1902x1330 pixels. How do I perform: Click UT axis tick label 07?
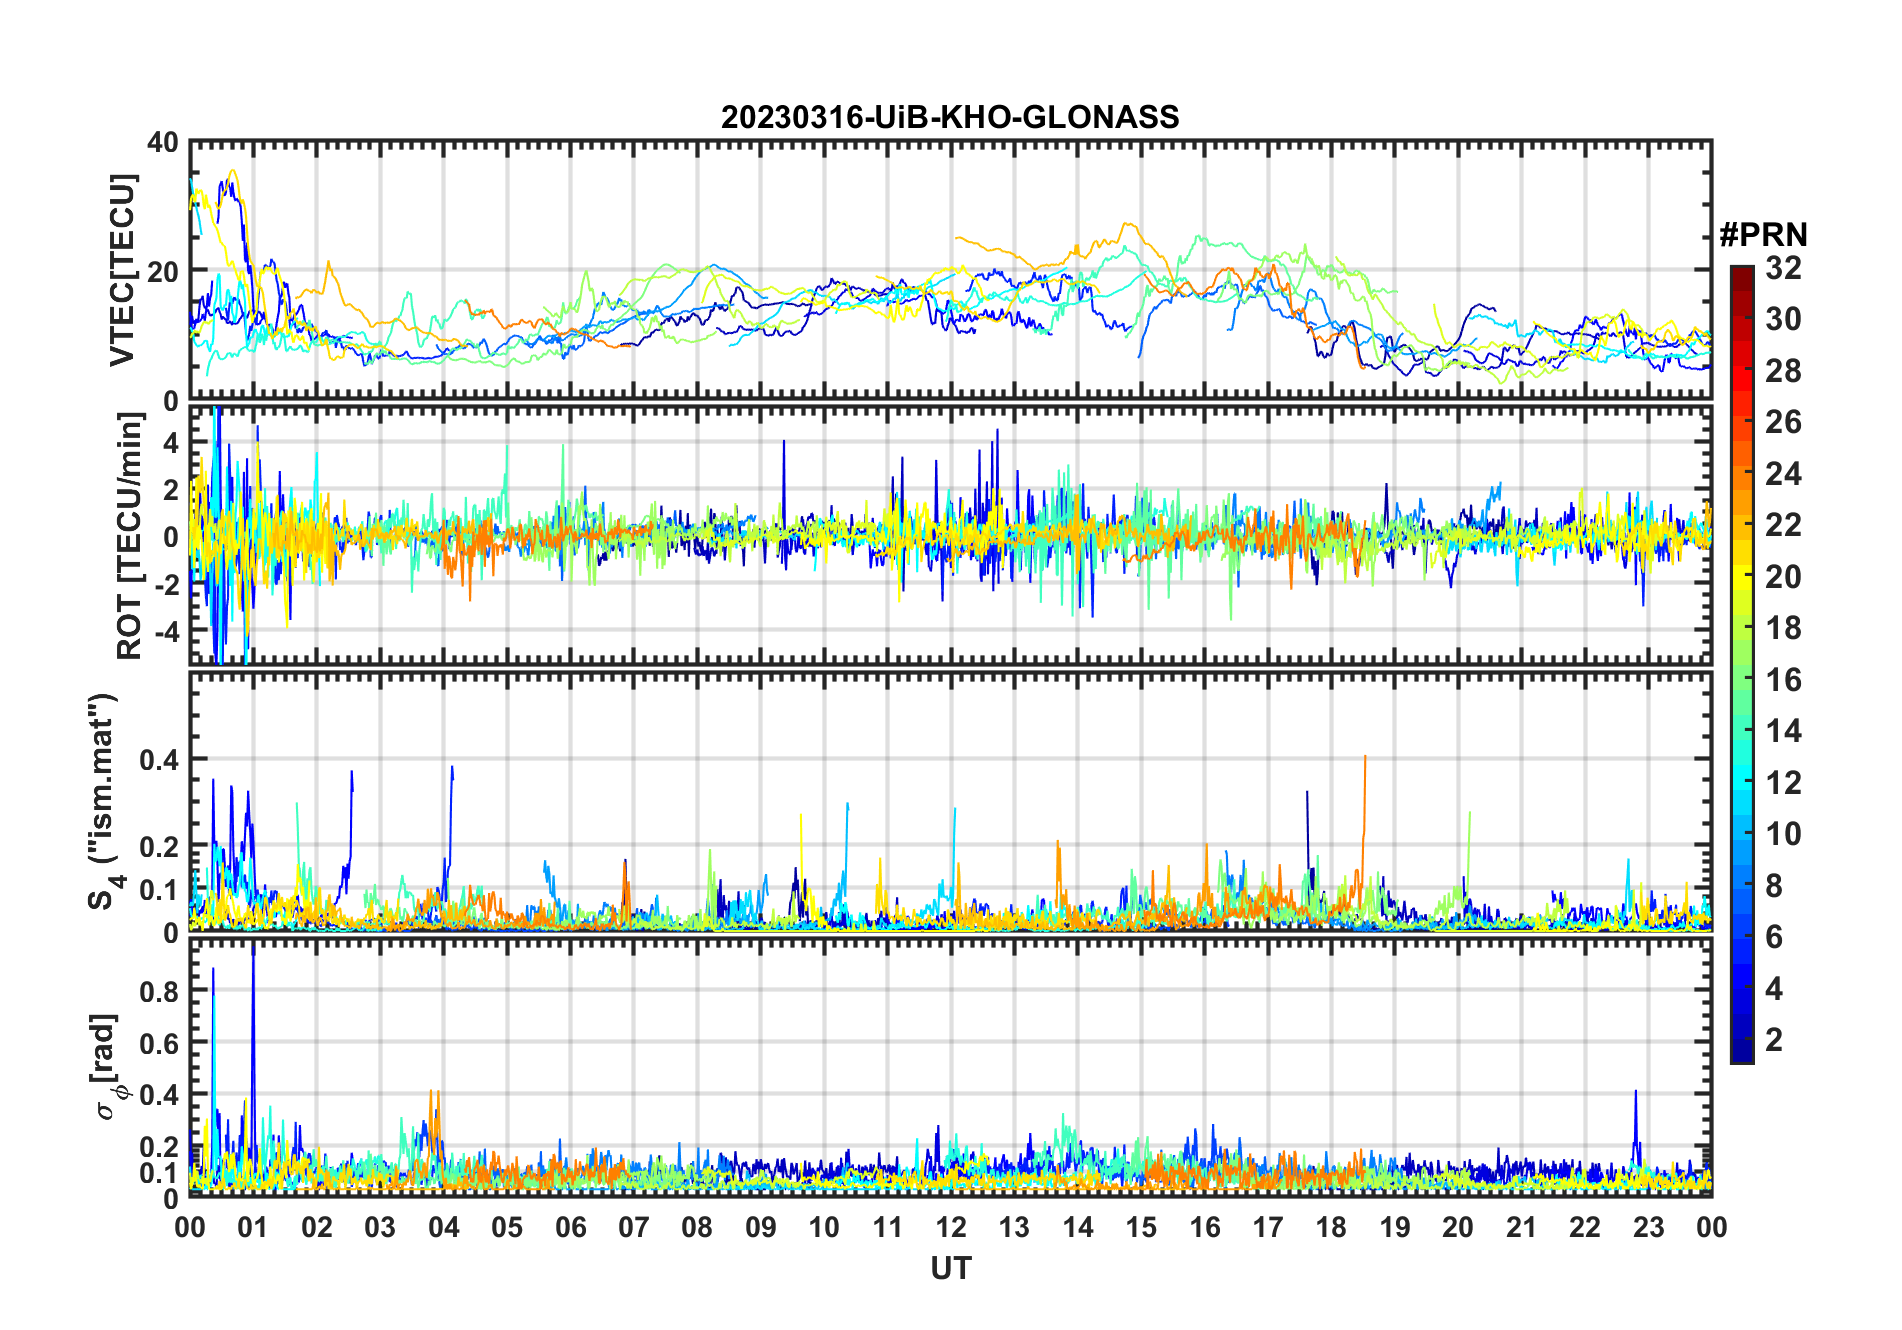pyautogui.click(x=634, y=1227)
